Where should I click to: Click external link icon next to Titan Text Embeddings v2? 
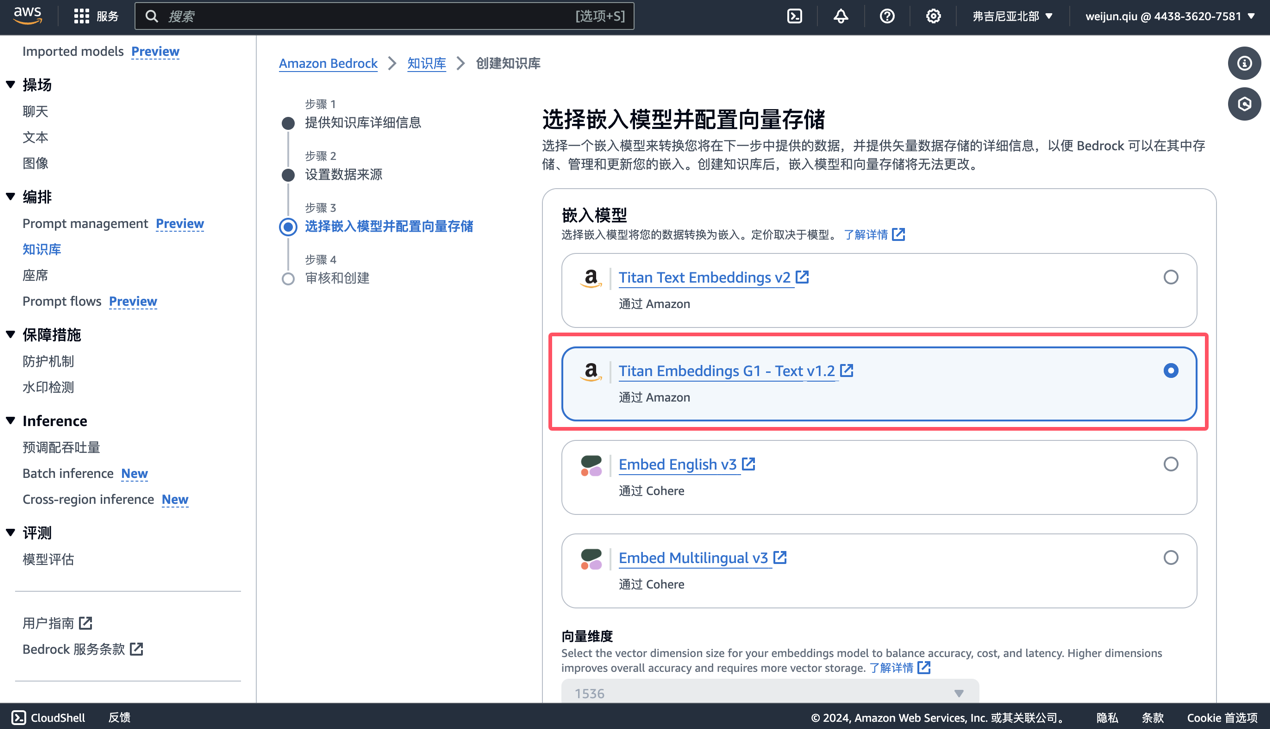point(803,277)
